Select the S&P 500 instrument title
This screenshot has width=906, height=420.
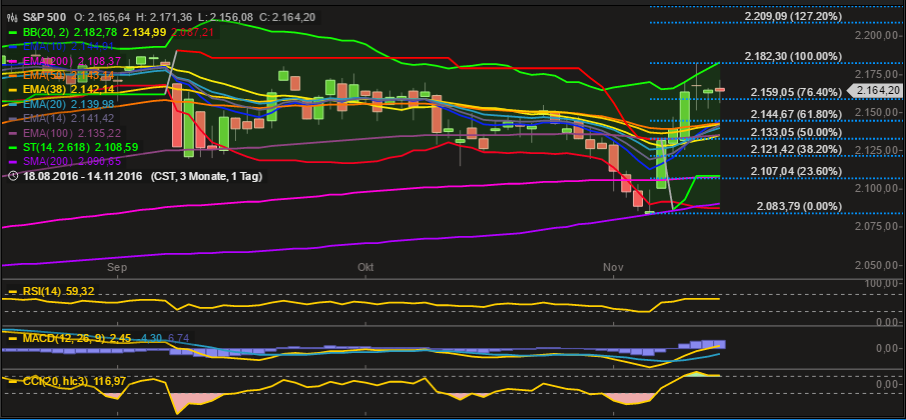coord(44,17)
